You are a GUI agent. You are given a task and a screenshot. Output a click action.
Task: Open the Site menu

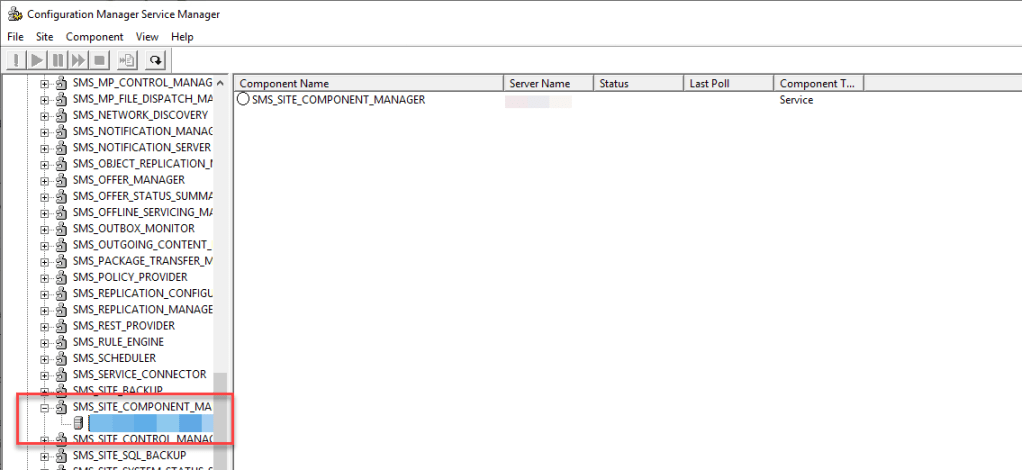[x=44, y=37]
